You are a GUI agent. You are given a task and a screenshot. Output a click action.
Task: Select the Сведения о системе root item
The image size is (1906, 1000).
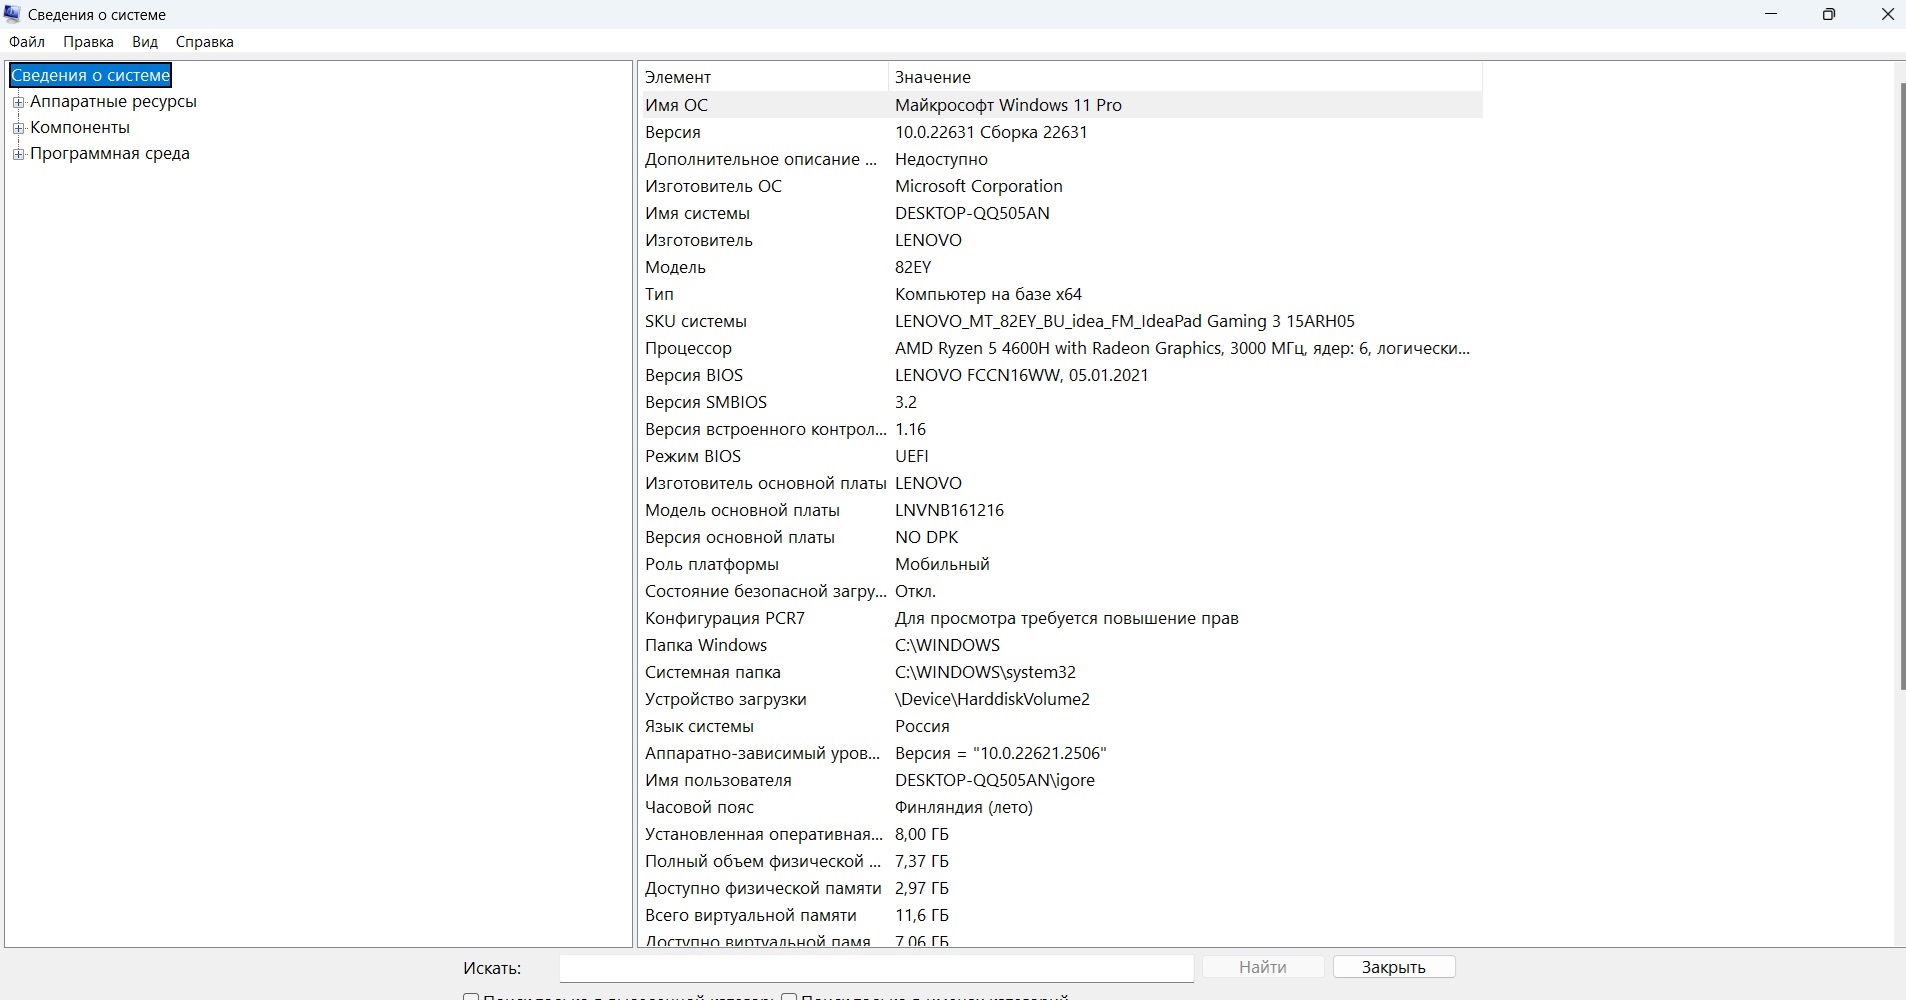coord(91,76)
